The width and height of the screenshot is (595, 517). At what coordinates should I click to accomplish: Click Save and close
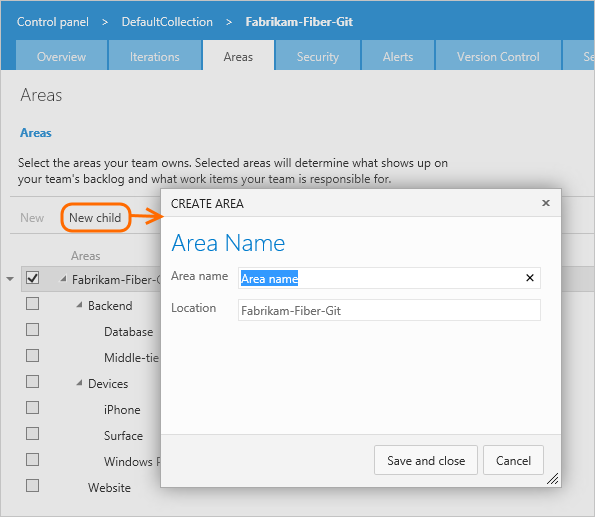coord(426,460)
